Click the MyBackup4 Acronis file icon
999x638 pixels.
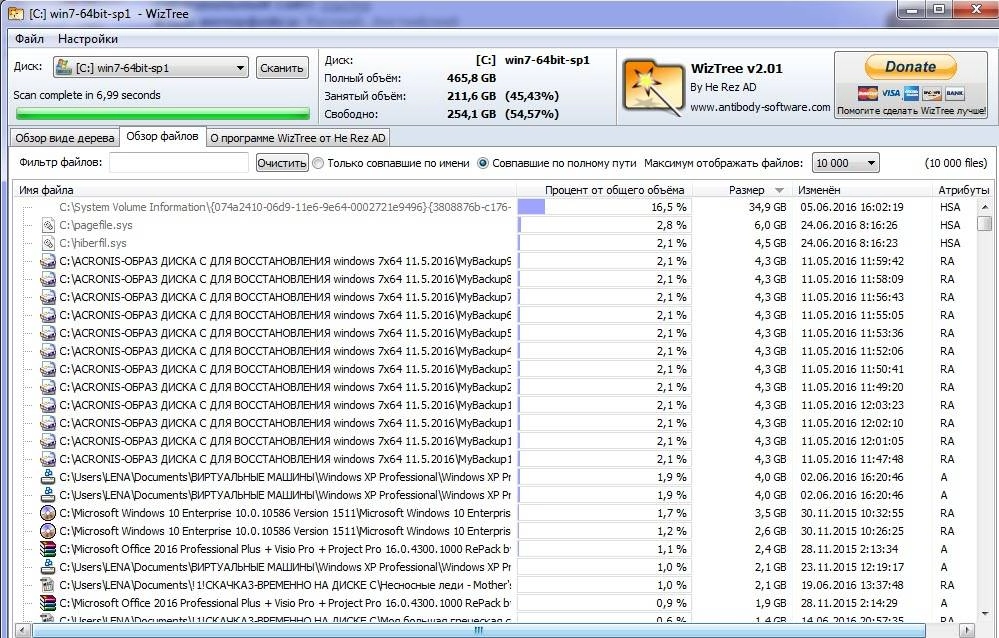48,351
